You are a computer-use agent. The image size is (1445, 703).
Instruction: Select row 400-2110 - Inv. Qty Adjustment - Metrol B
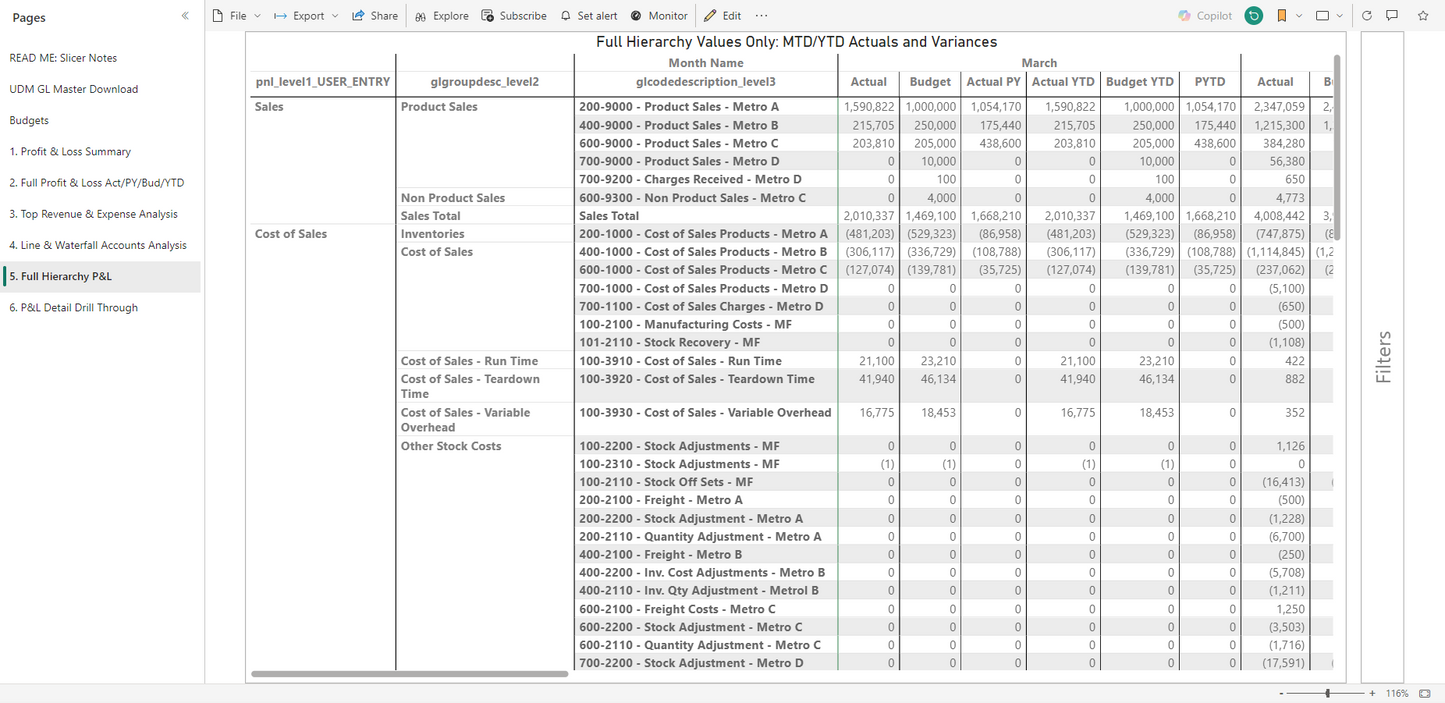[705, 591]
